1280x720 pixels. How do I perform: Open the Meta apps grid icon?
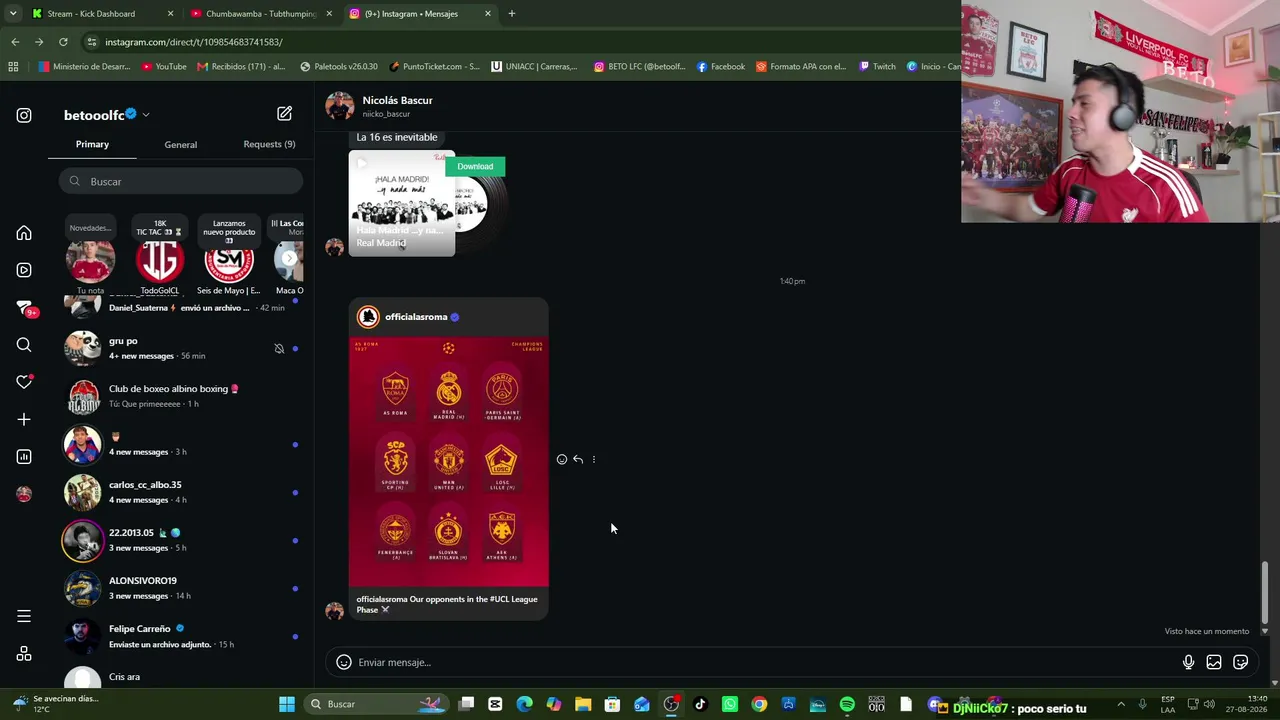click(24, 654)
